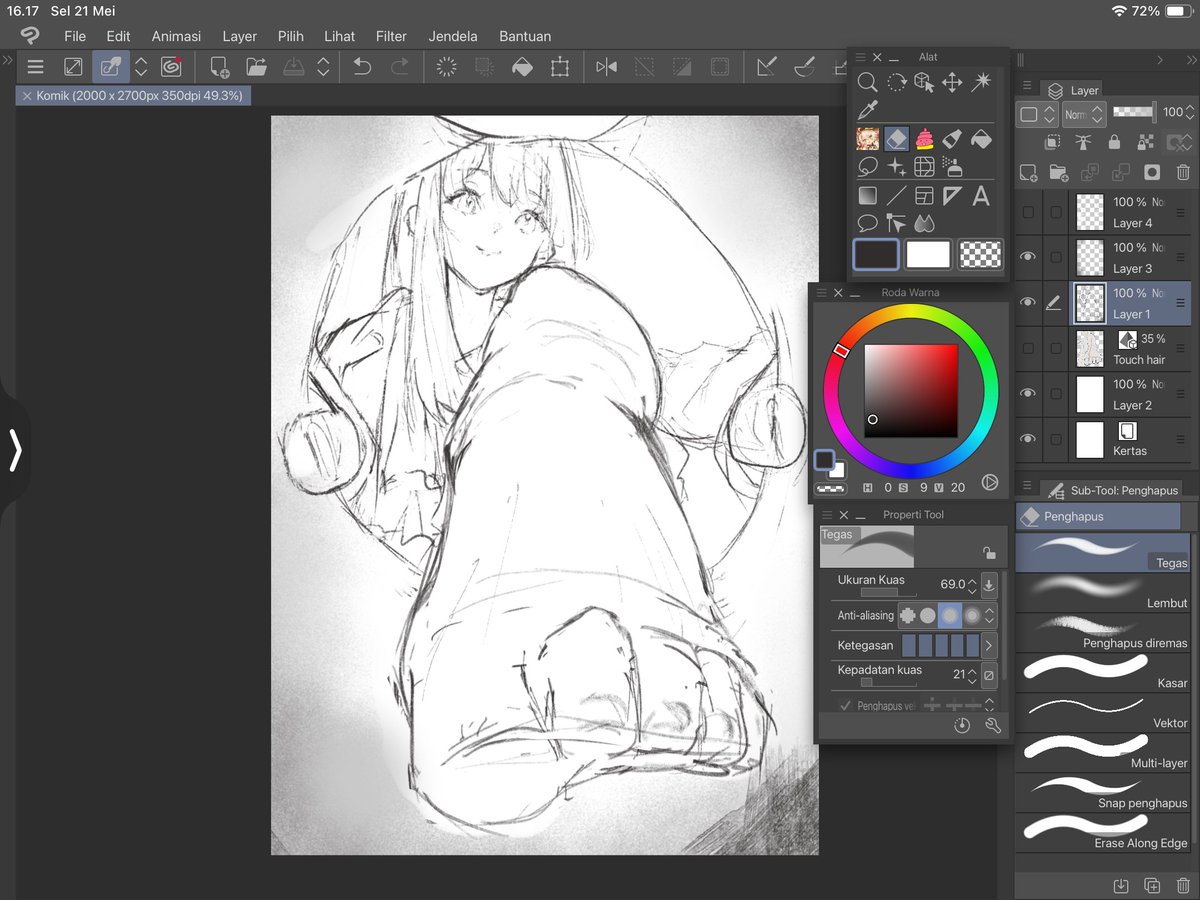
Task: Select the Paint bucket fill tool
Action: click(x=981, y=139)
